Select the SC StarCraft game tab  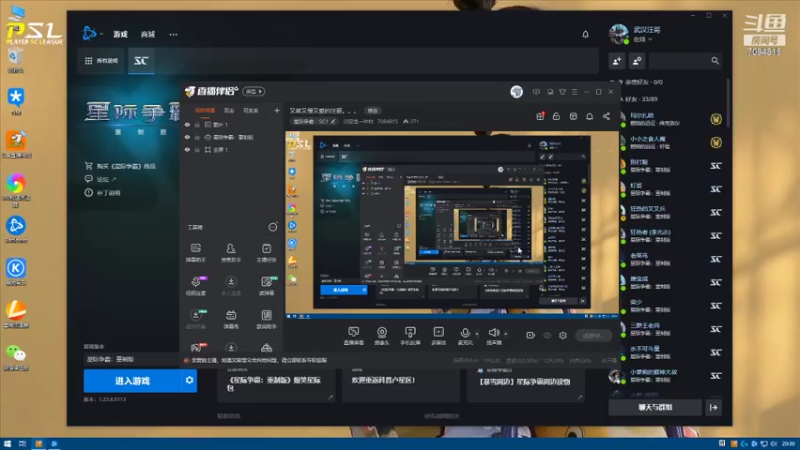tap(141, 61)
